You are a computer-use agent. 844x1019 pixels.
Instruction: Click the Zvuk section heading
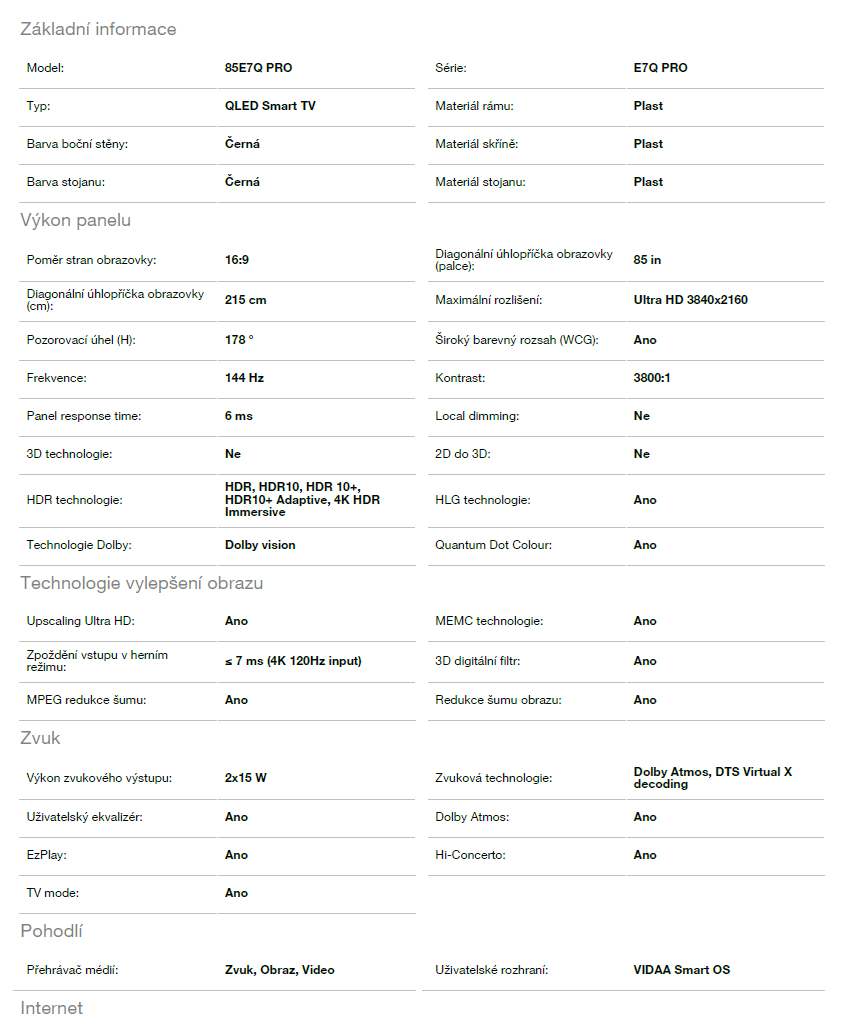tap(40, 738)
